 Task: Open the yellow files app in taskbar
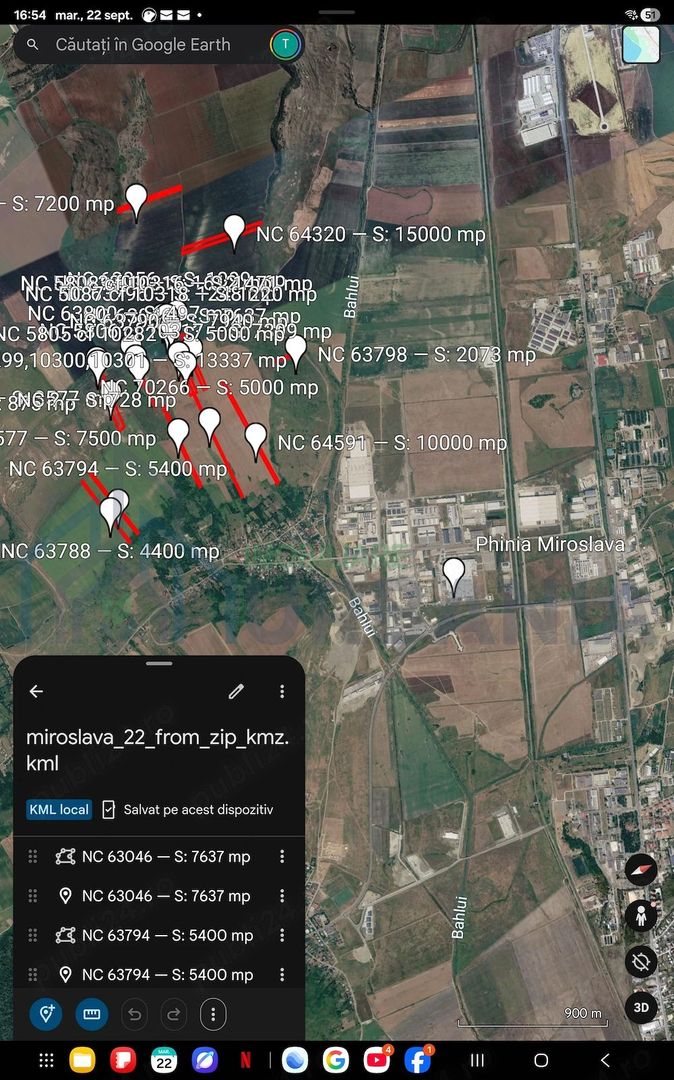tap(83, 1060)
